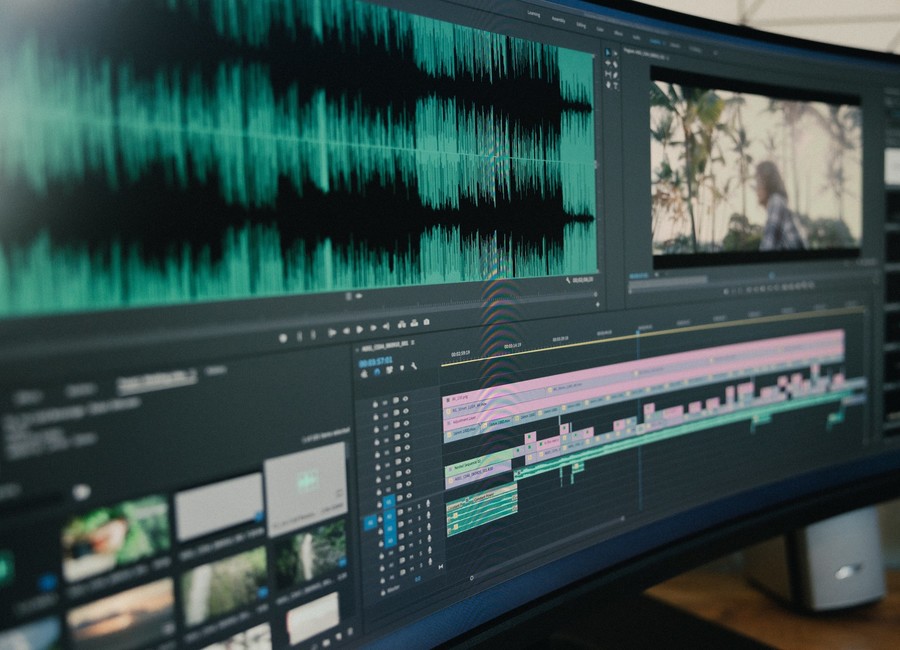Select the green foliage clip thumbnail
The image size is (900, 650).
115,537
